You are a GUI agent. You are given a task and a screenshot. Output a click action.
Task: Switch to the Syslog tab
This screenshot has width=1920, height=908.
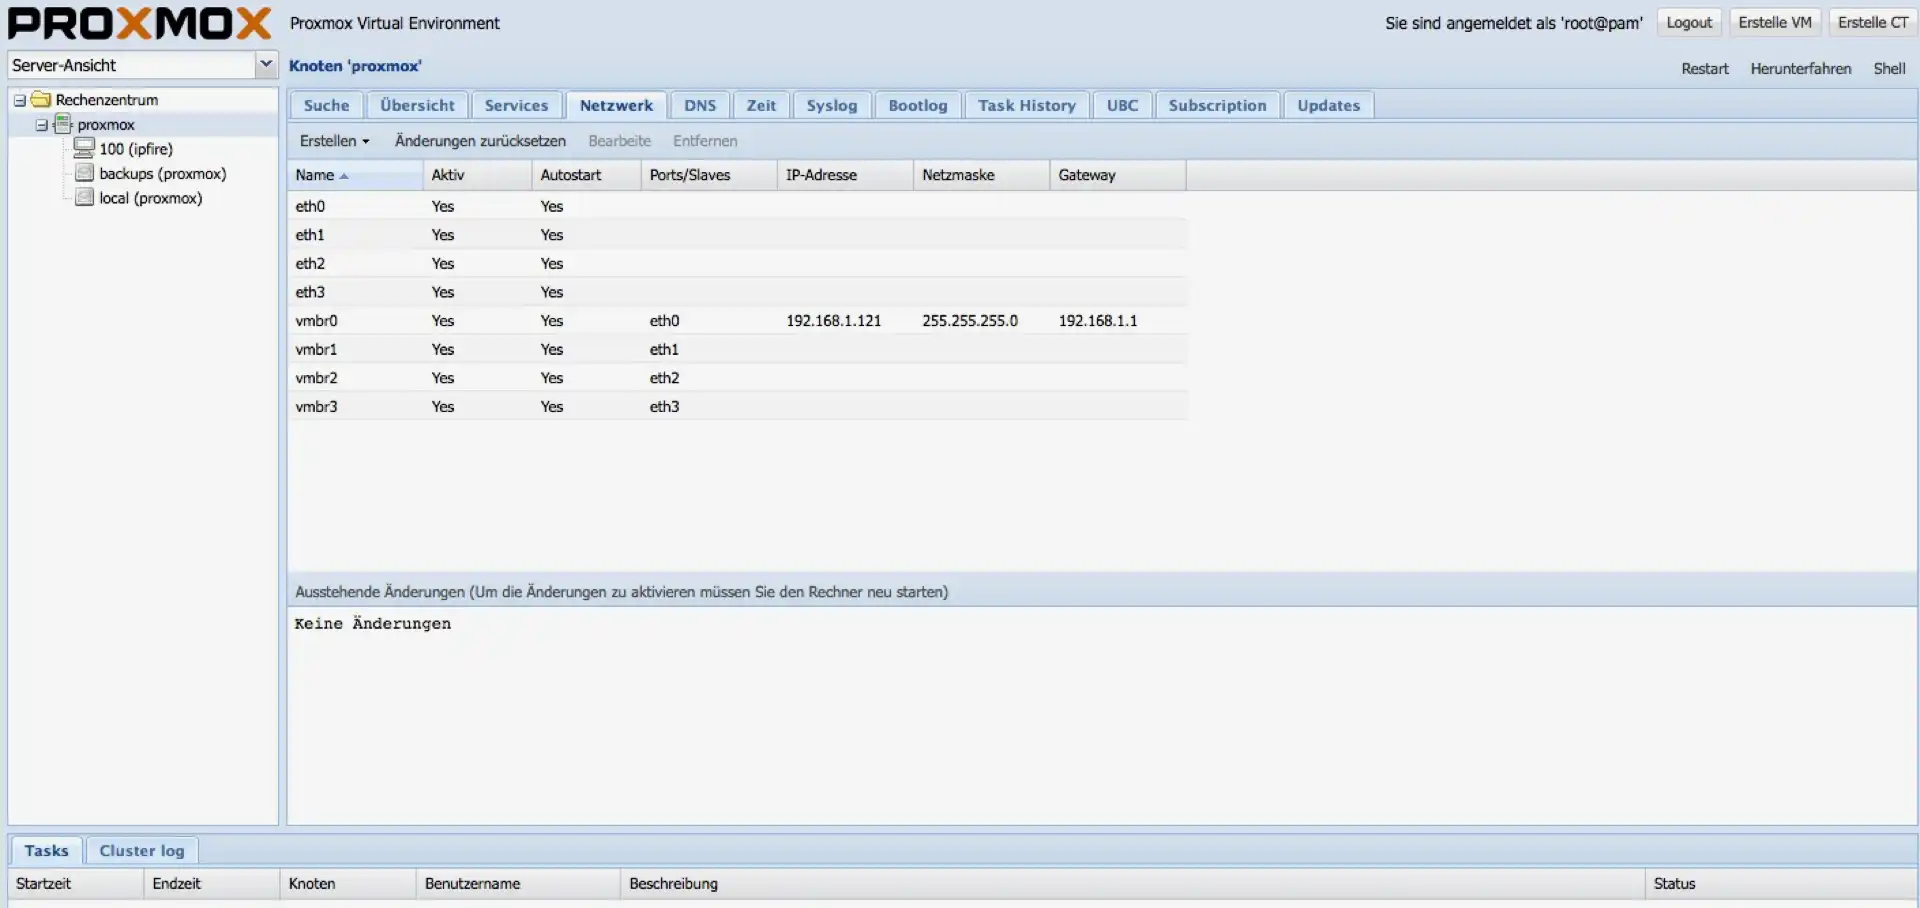point(831,105)
